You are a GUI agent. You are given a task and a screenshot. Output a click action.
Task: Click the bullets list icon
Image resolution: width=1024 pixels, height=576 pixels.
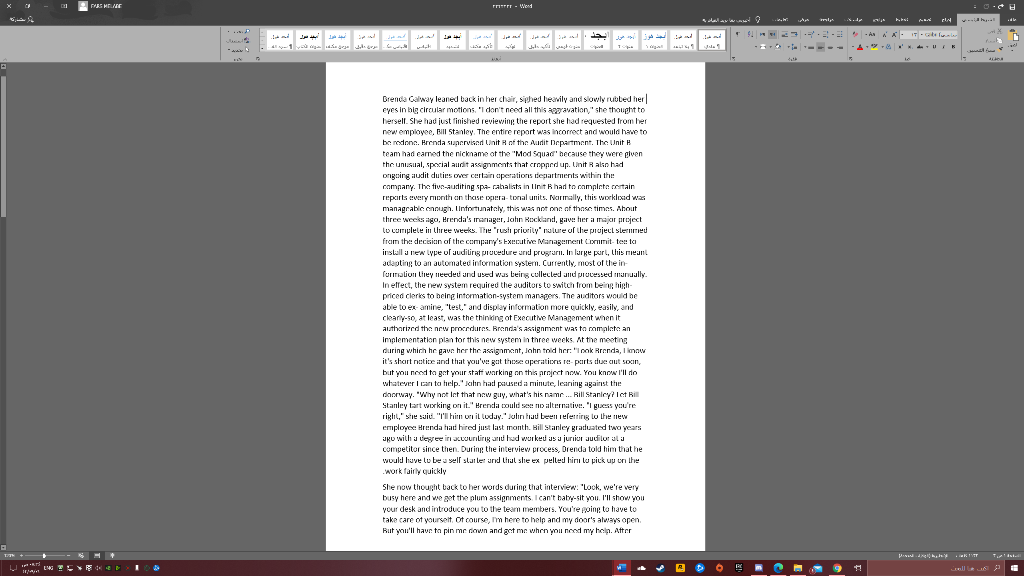[x=840, y=35]
